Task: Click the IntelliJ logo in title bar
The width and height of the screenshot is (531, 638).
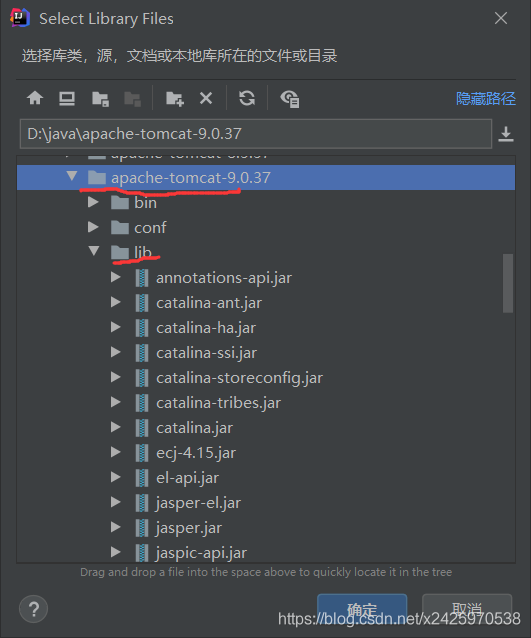Action: [20, 18]
